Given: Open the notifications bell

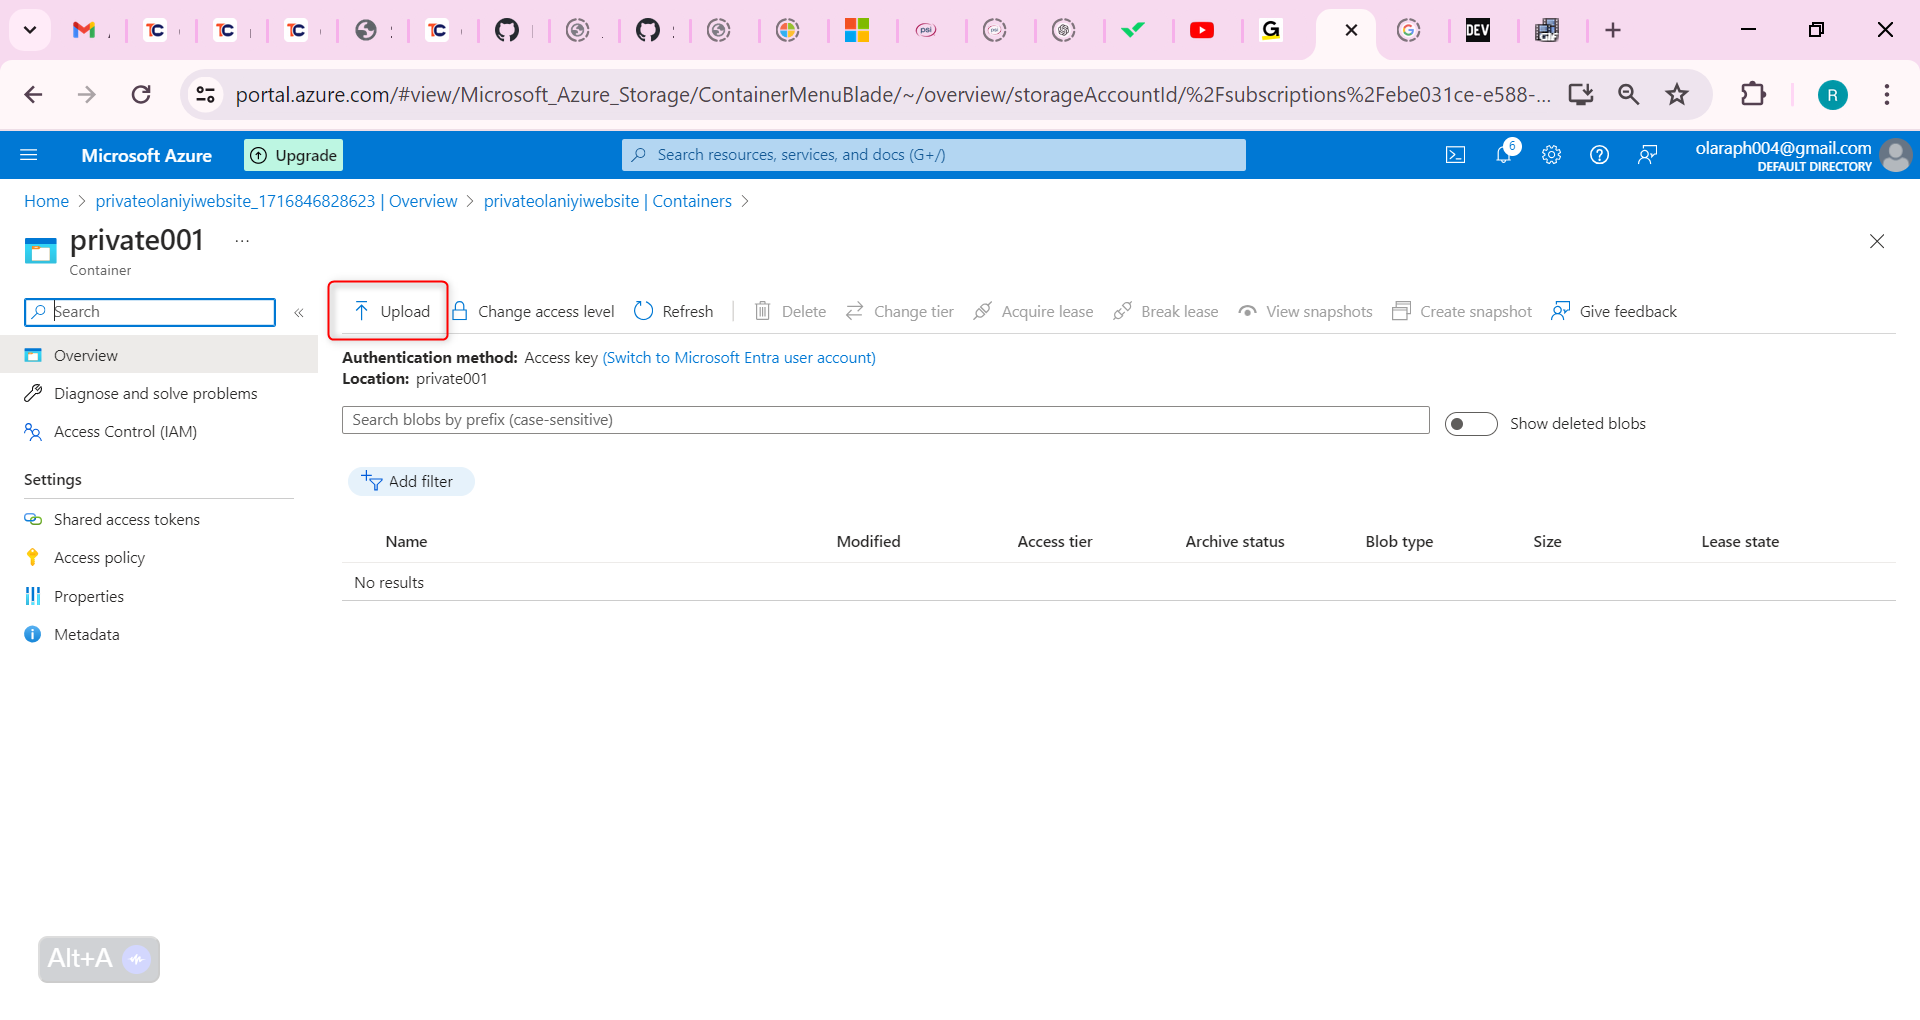Looking at the screenshot, I should click(x=1503, y=154).
